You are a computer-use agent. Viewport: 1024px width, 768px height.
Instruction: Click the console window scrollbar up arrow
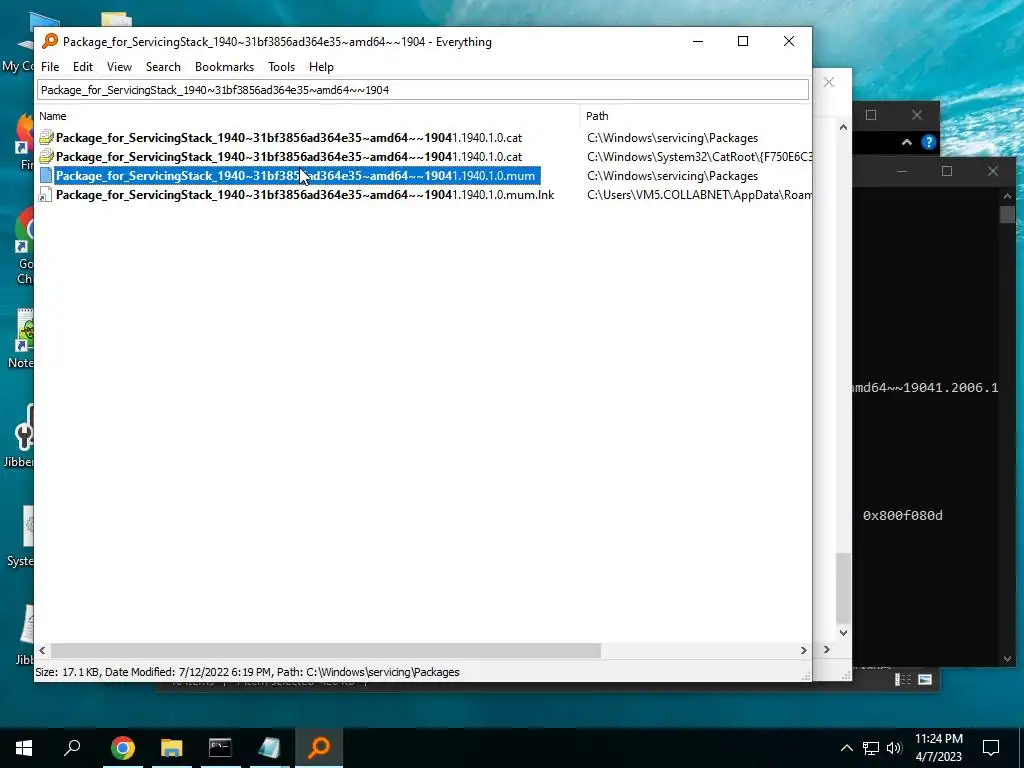pos(1007,196)
